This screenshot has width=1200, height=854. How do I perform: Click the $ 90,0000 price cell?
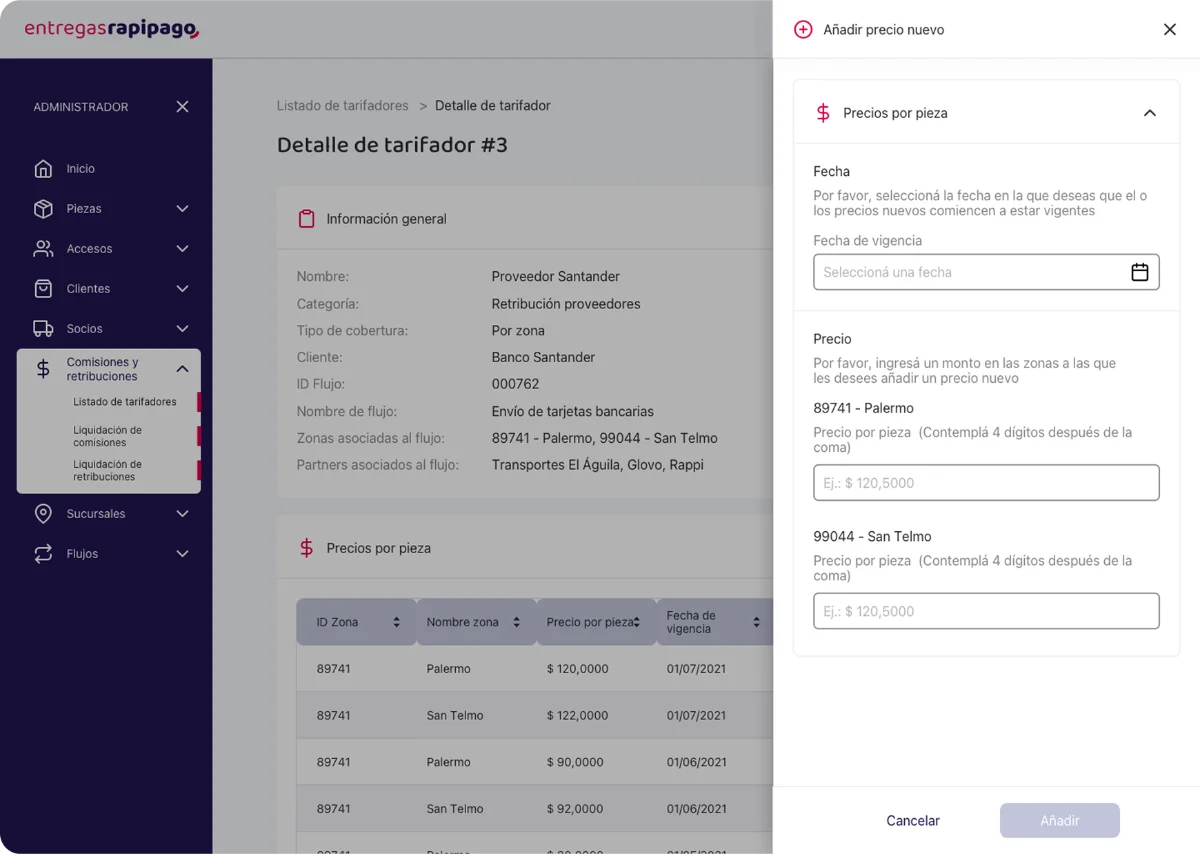tap(575, 762)
